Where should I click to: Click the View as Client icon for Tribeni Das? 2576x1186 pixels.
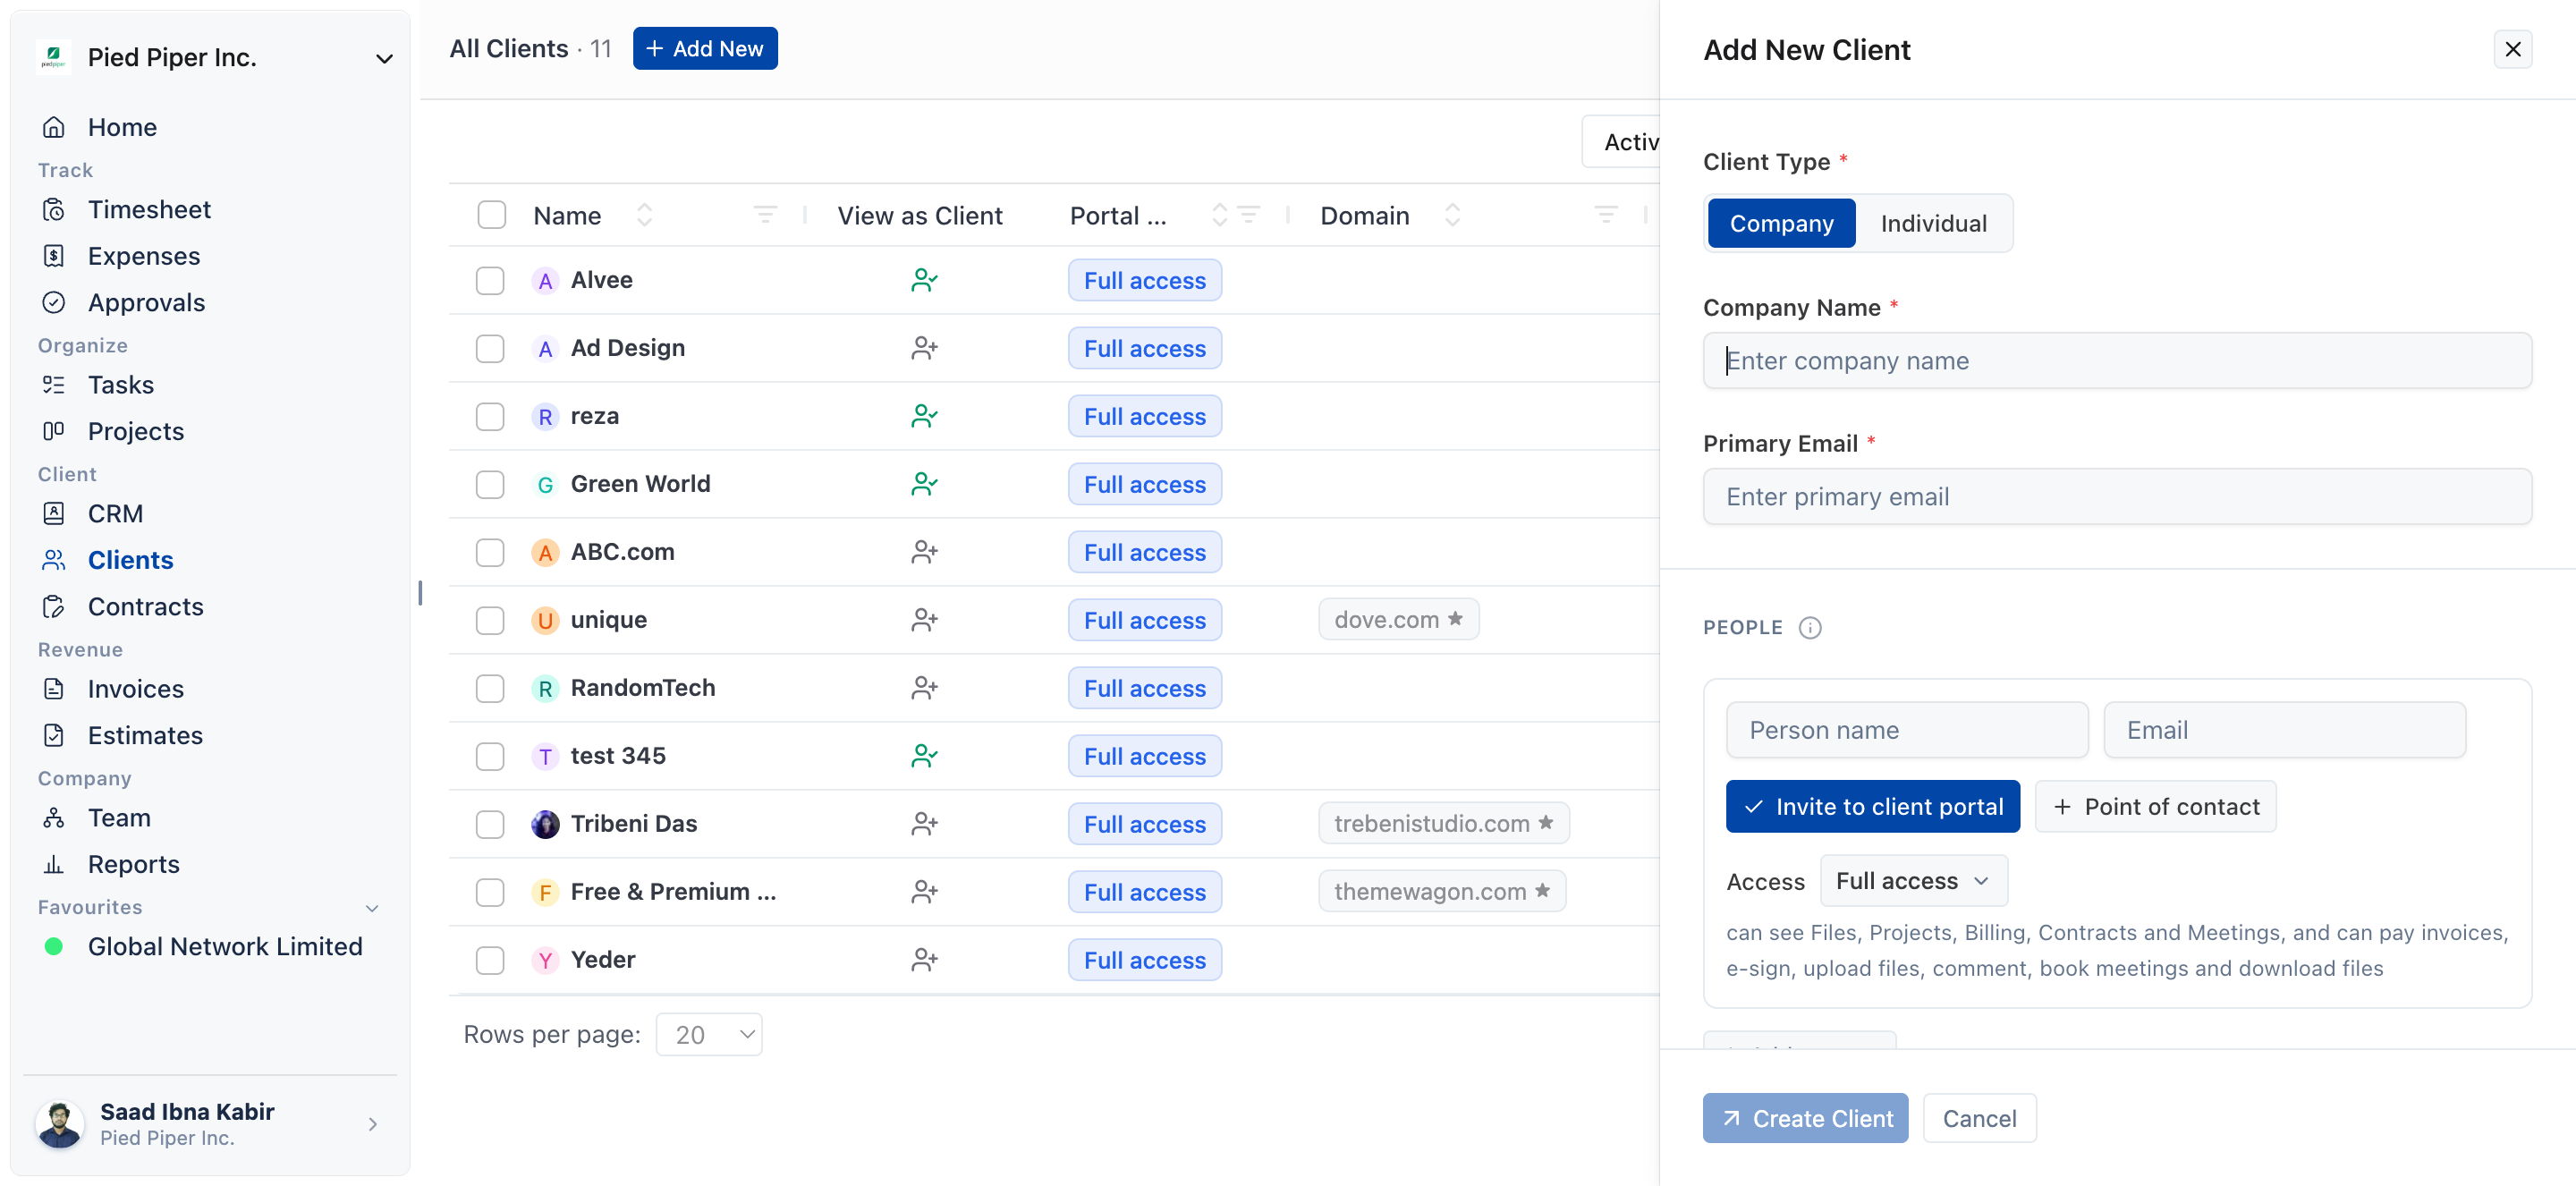[x=924, y=824]
